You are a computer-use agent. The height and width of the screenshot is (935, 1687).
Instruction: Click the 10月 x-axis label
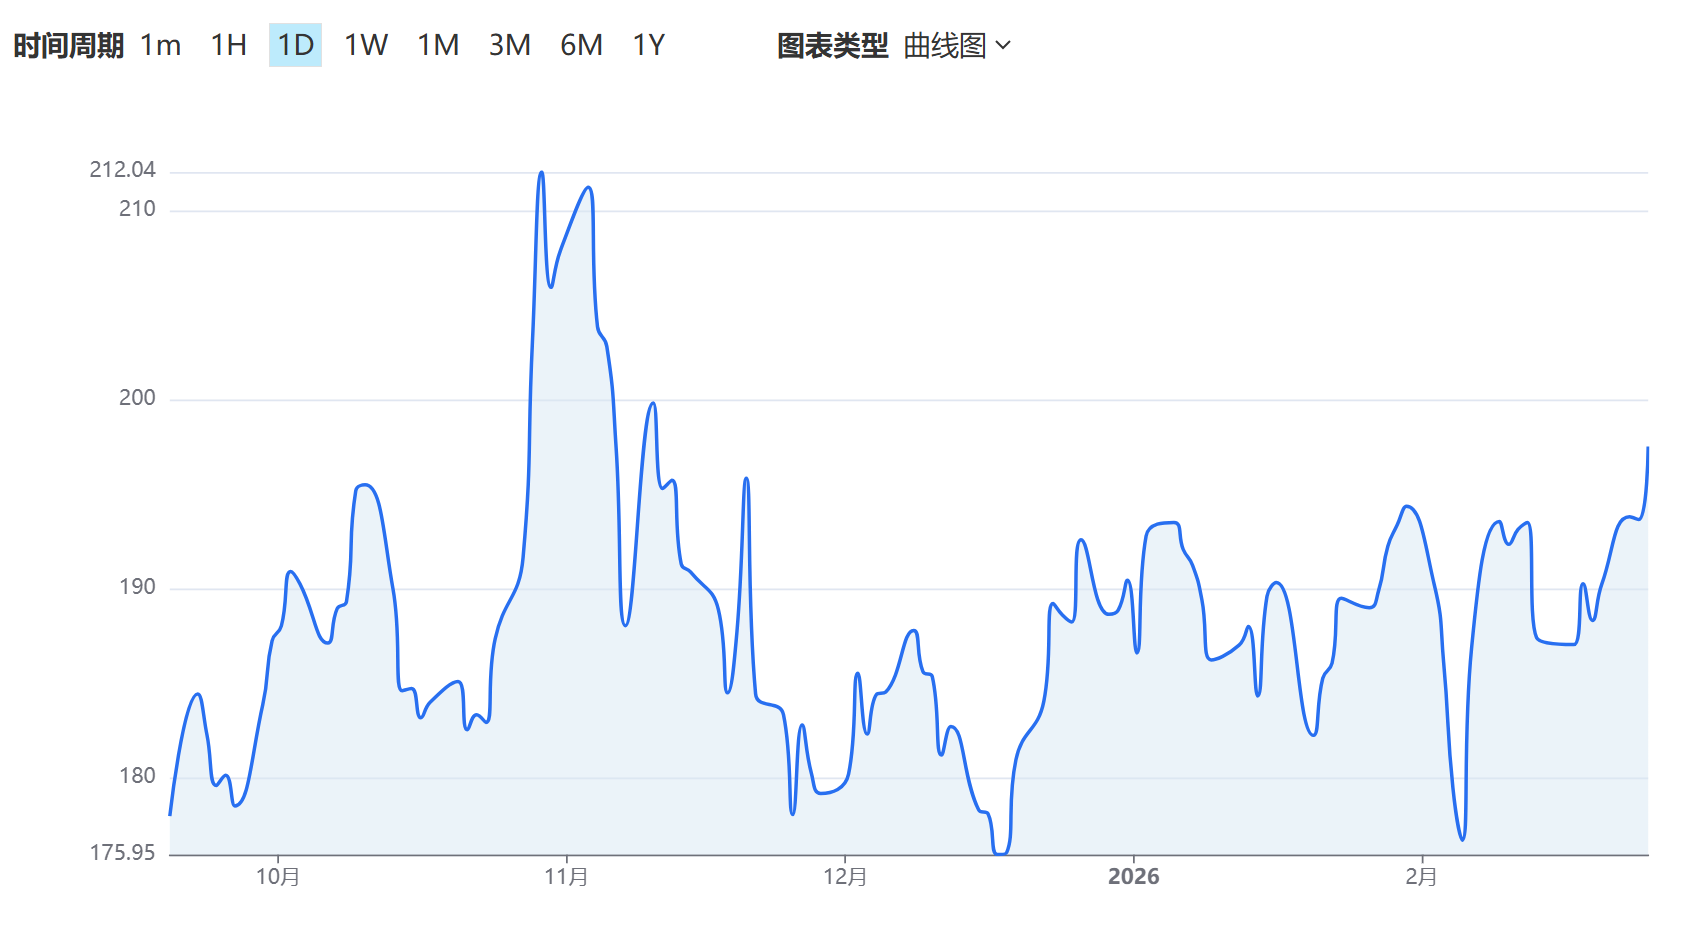tap(278, 877)
